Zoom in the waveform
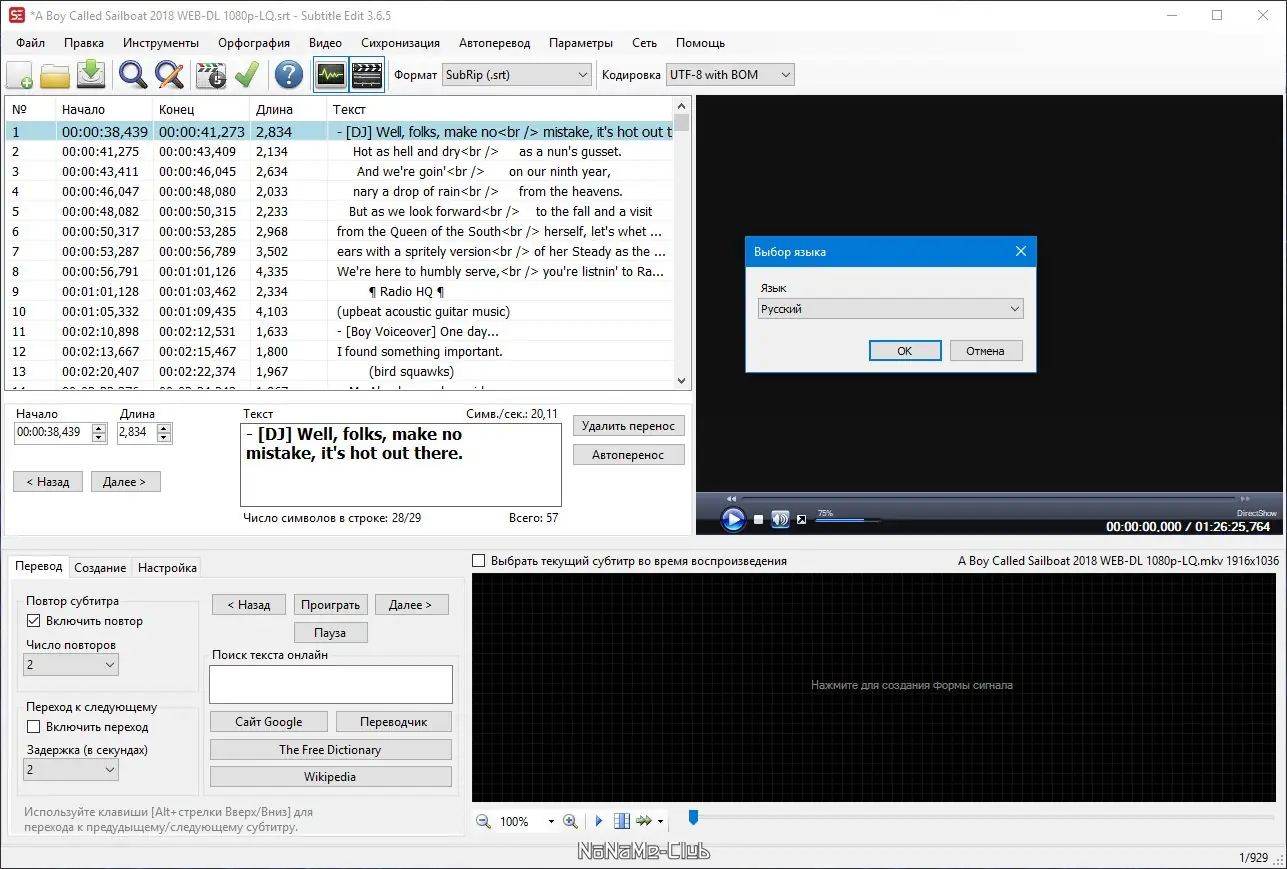This screenshot has height=869, width=1287. click(570, 821)
